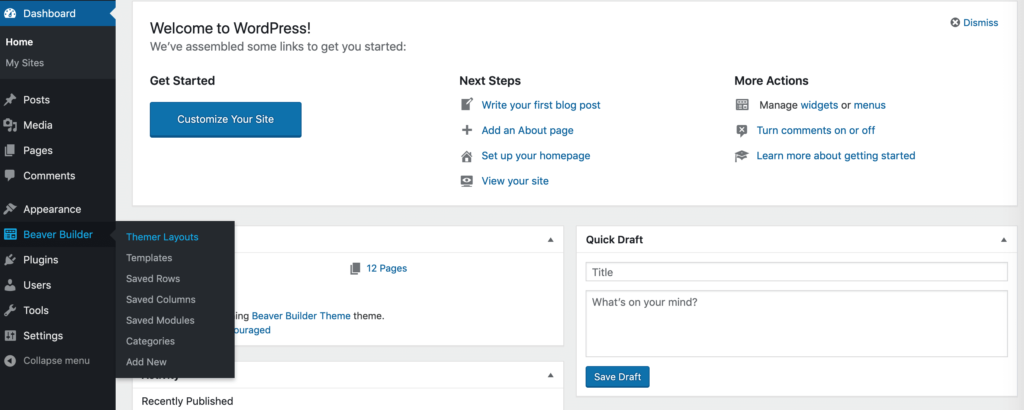This screenshot has height=410, width=1024.
Task: Click the Appearance paintbrush icon
Action: 10,210
